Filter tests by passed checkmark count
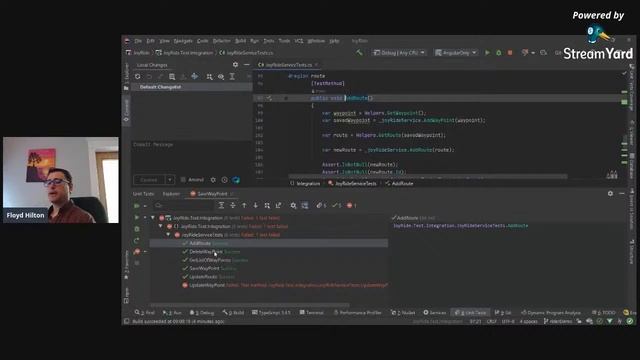The height and width of the screenshot is (360, 640). (x=337, y=205)
